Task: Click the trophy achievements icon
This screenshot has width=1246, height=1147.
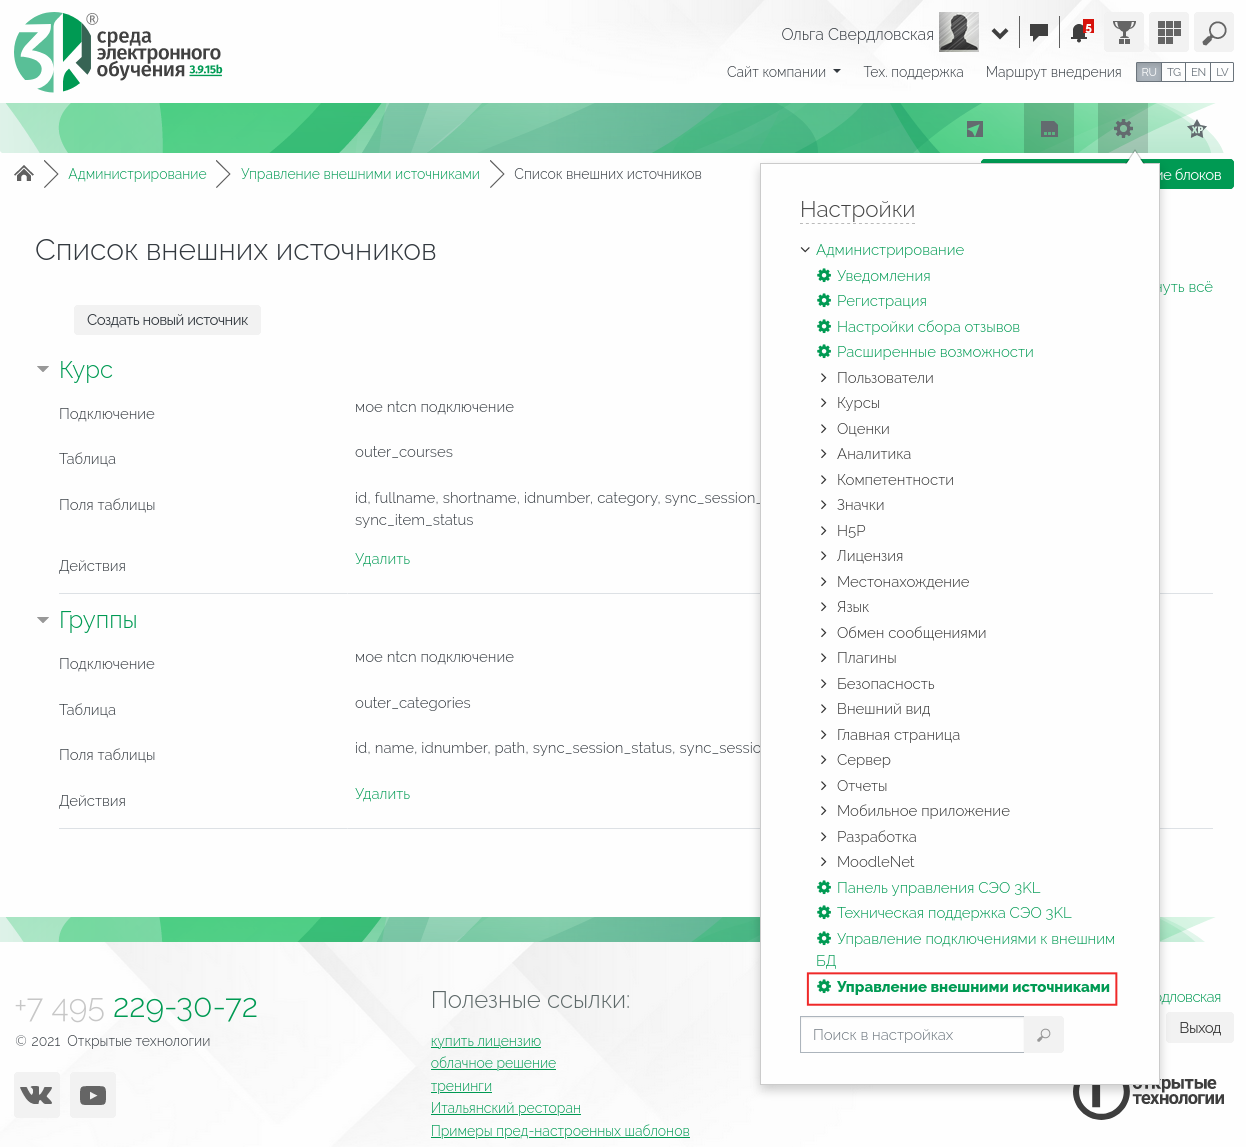Action: click(x=1124, y=33)
